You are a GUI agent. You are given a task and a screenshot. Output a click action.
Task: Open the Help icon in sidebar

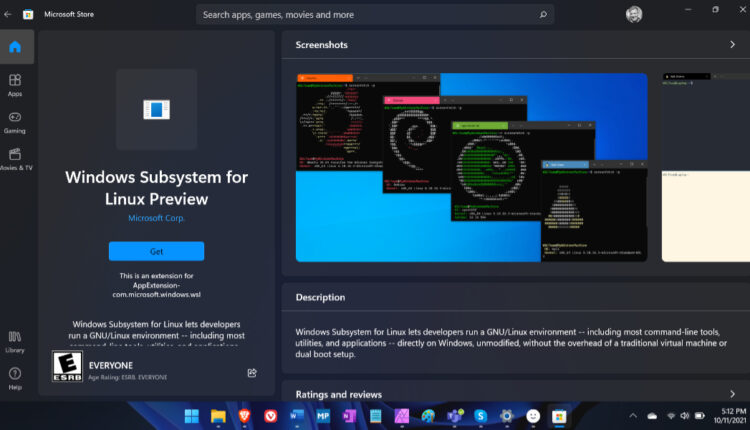pyautogui.click(x=15, y=377)
